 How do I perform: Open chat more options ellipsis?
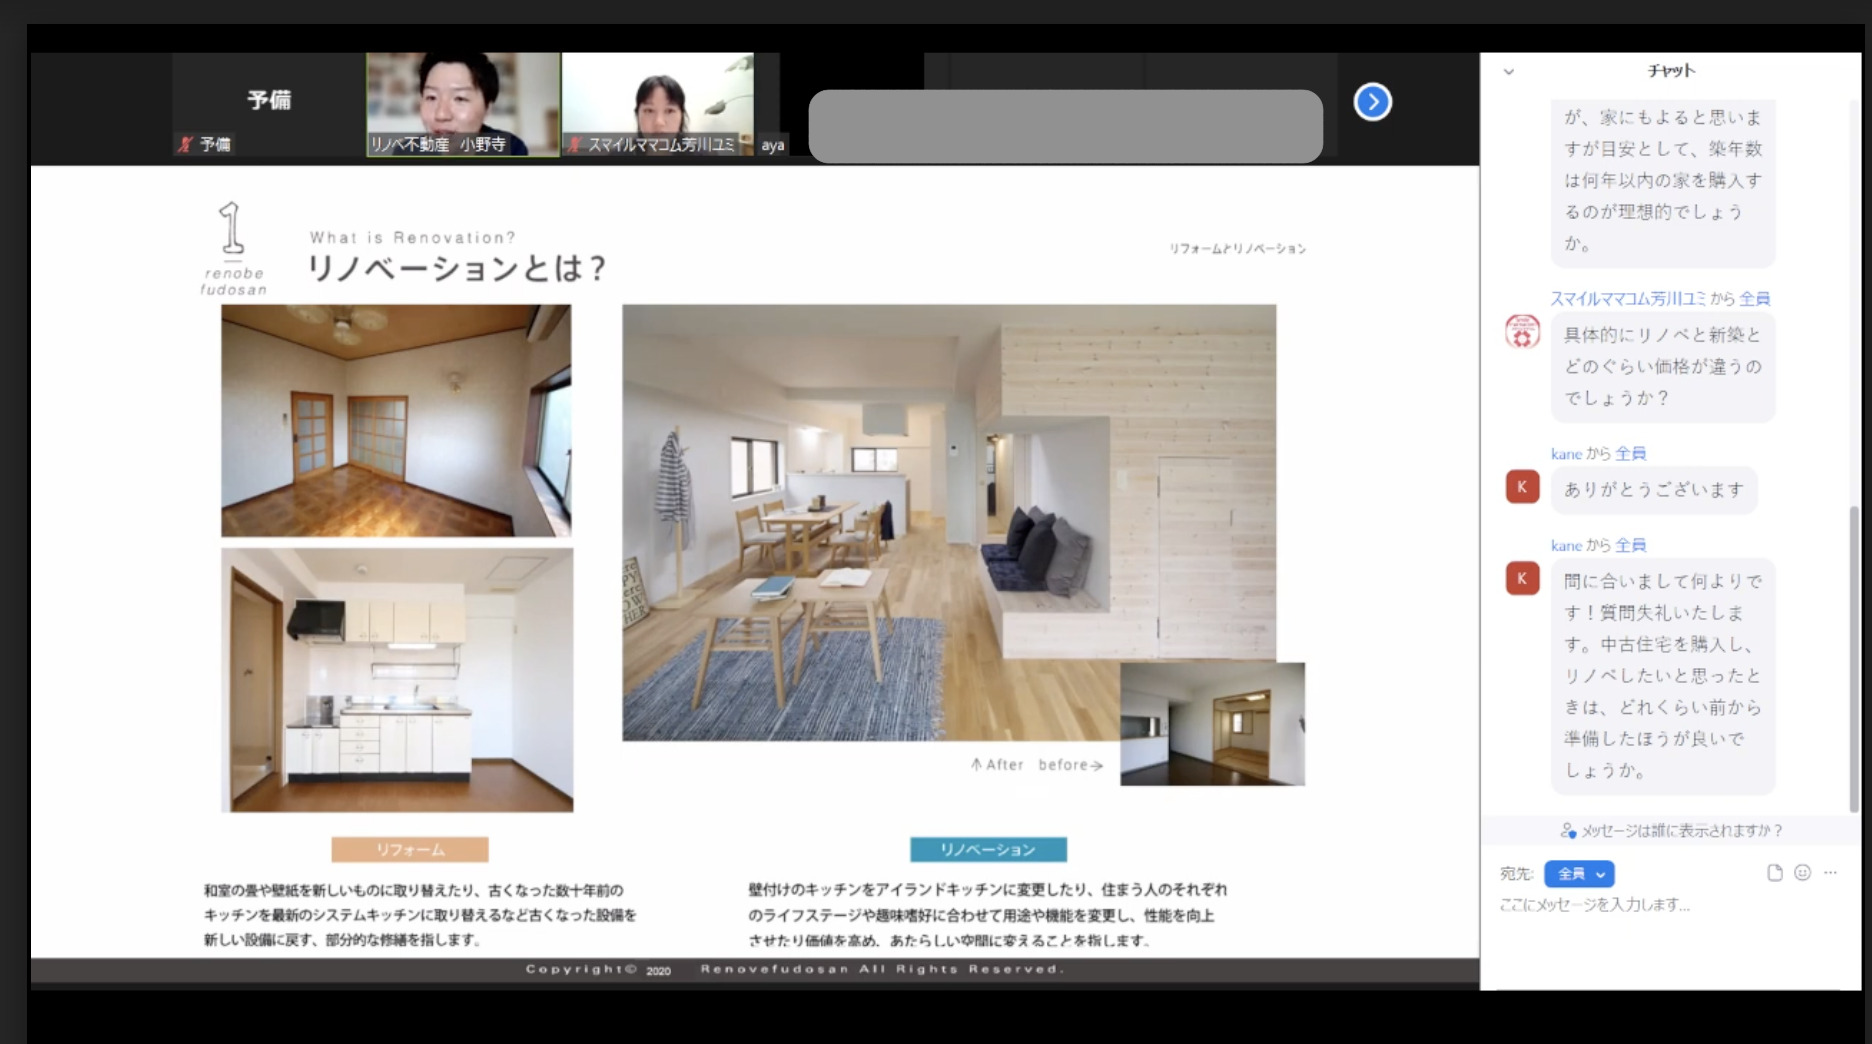click(x=1830, y=873)
